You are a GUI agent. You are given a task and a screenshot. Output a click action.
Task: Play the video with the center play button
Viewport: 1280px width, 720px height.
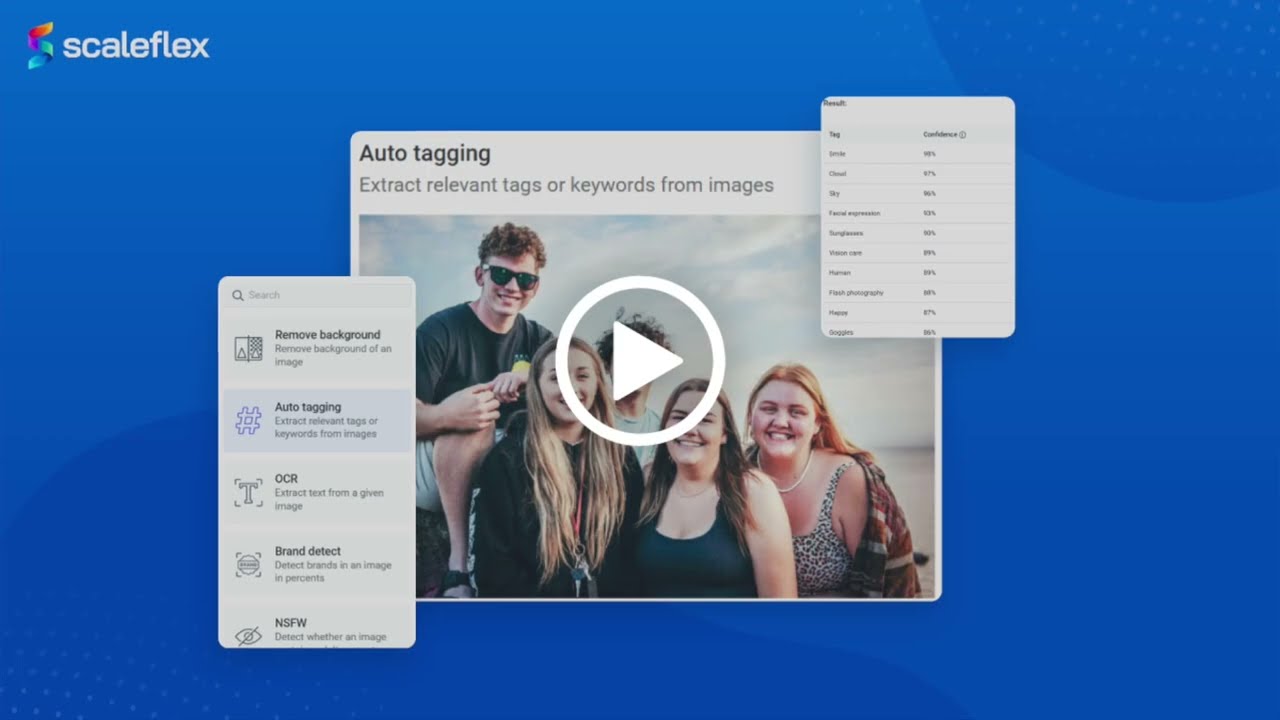[640, 361]
